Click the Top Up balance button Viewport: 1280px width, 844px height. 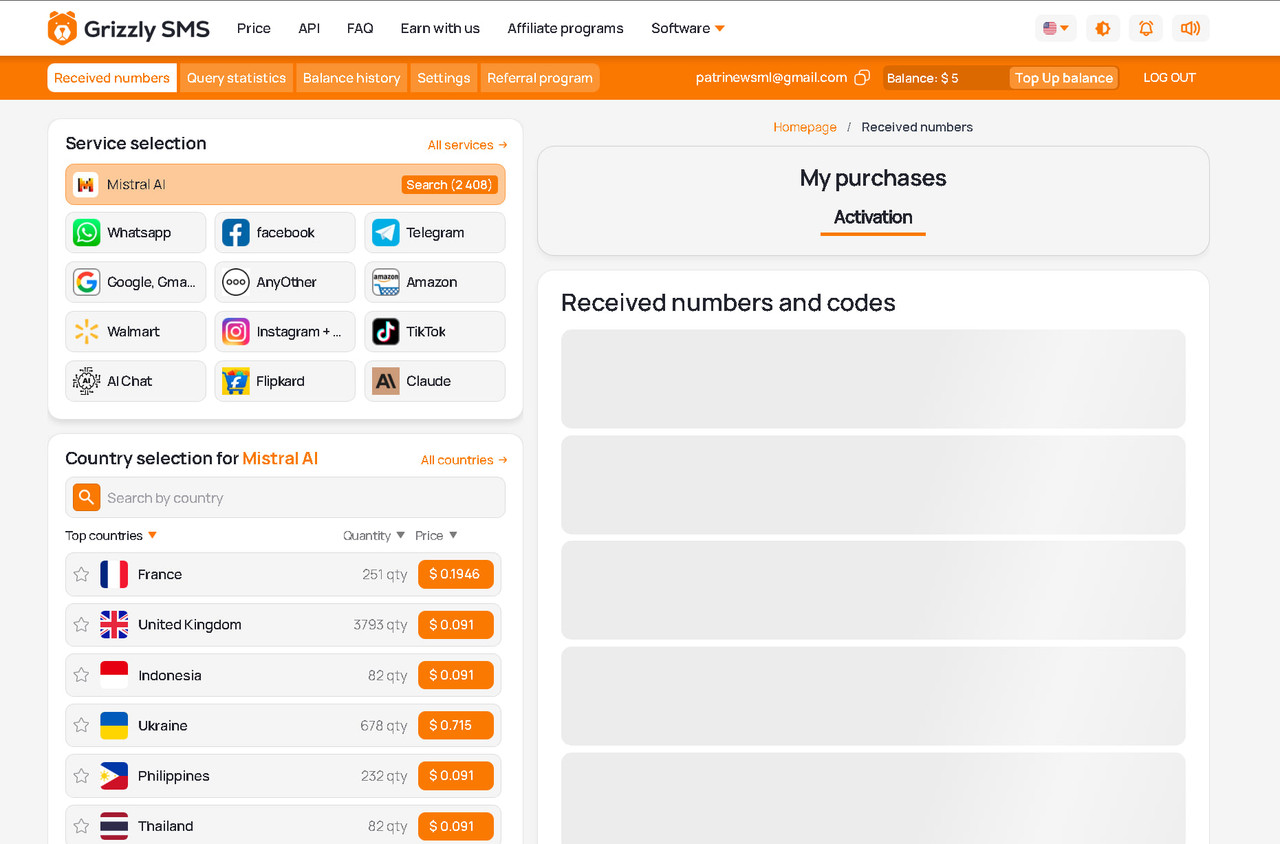[x=1064, y=78]
